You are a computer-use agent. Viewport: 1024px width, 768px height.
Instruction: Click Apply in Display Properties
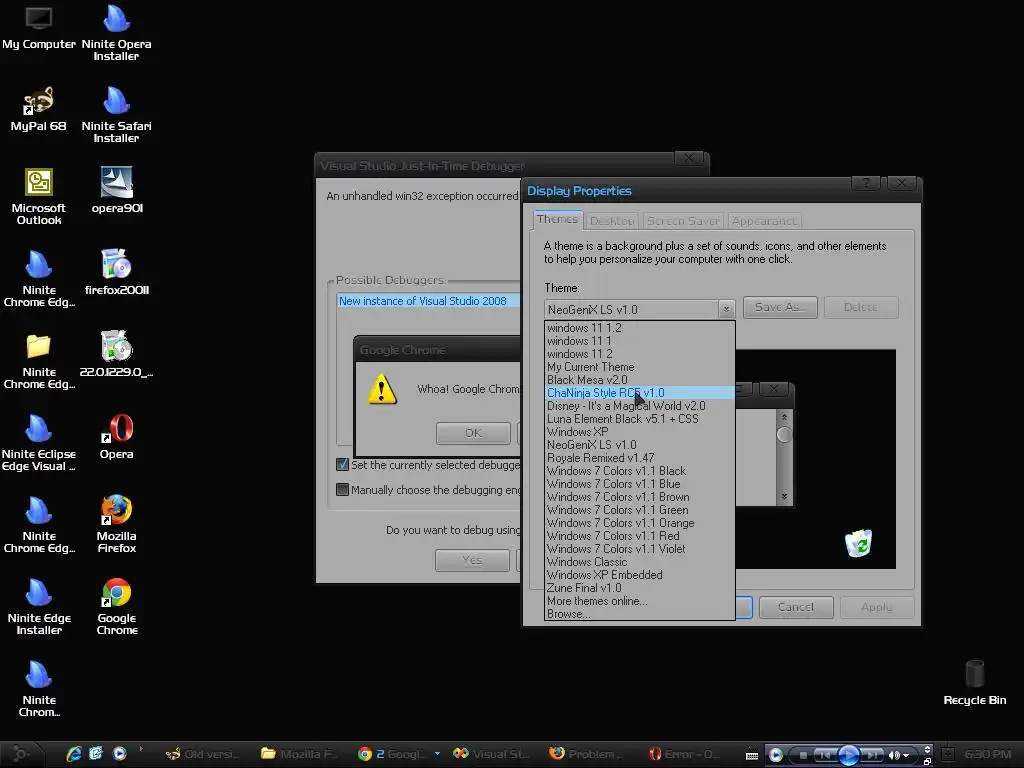click(x=876, y=607)
